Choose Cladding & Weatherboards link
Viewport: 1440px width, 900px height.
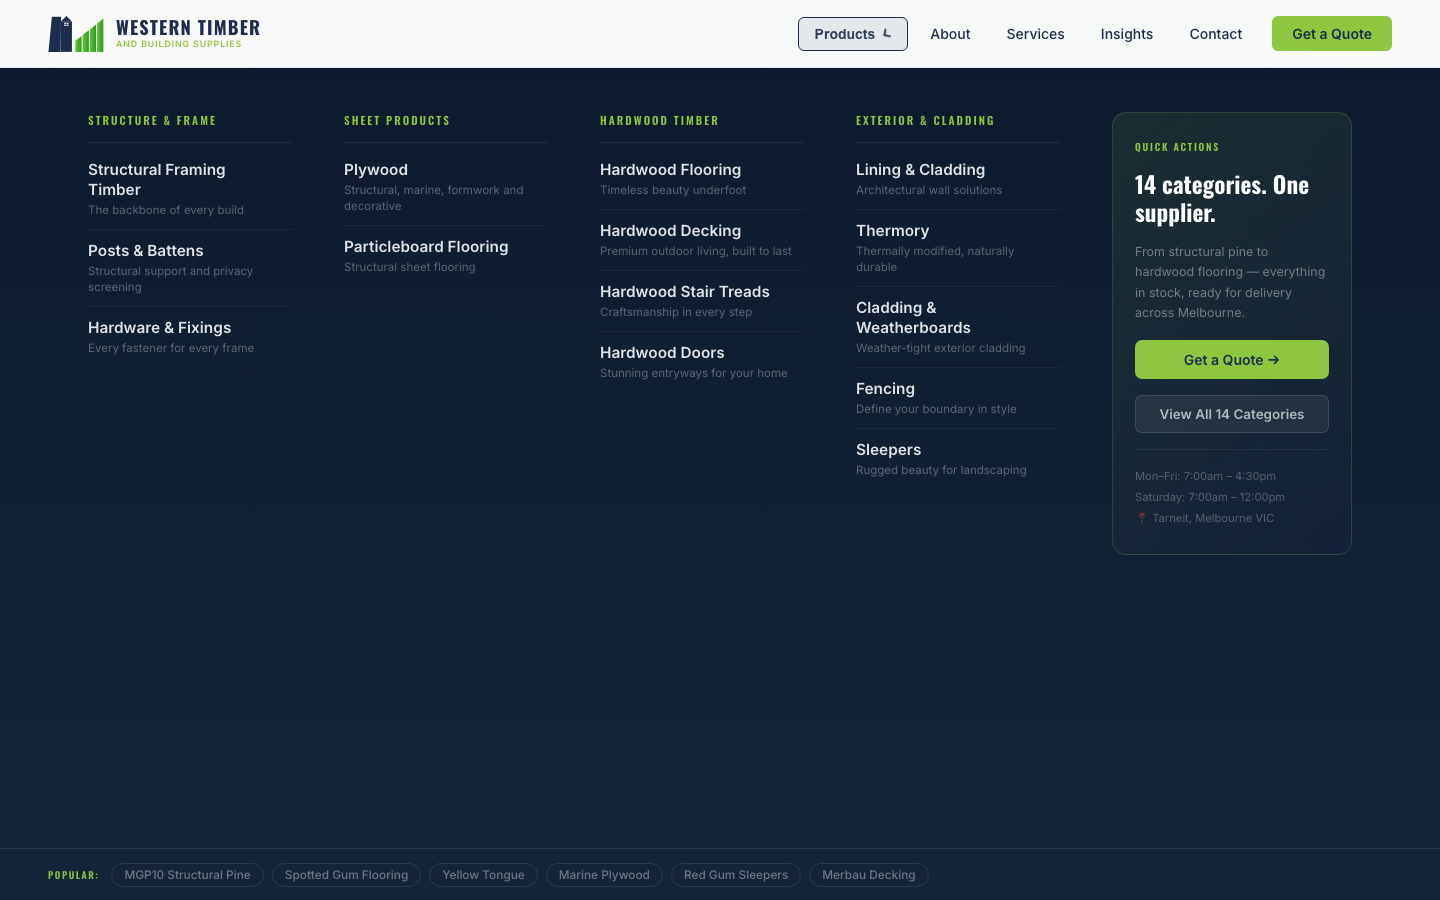tap(958, 327)
